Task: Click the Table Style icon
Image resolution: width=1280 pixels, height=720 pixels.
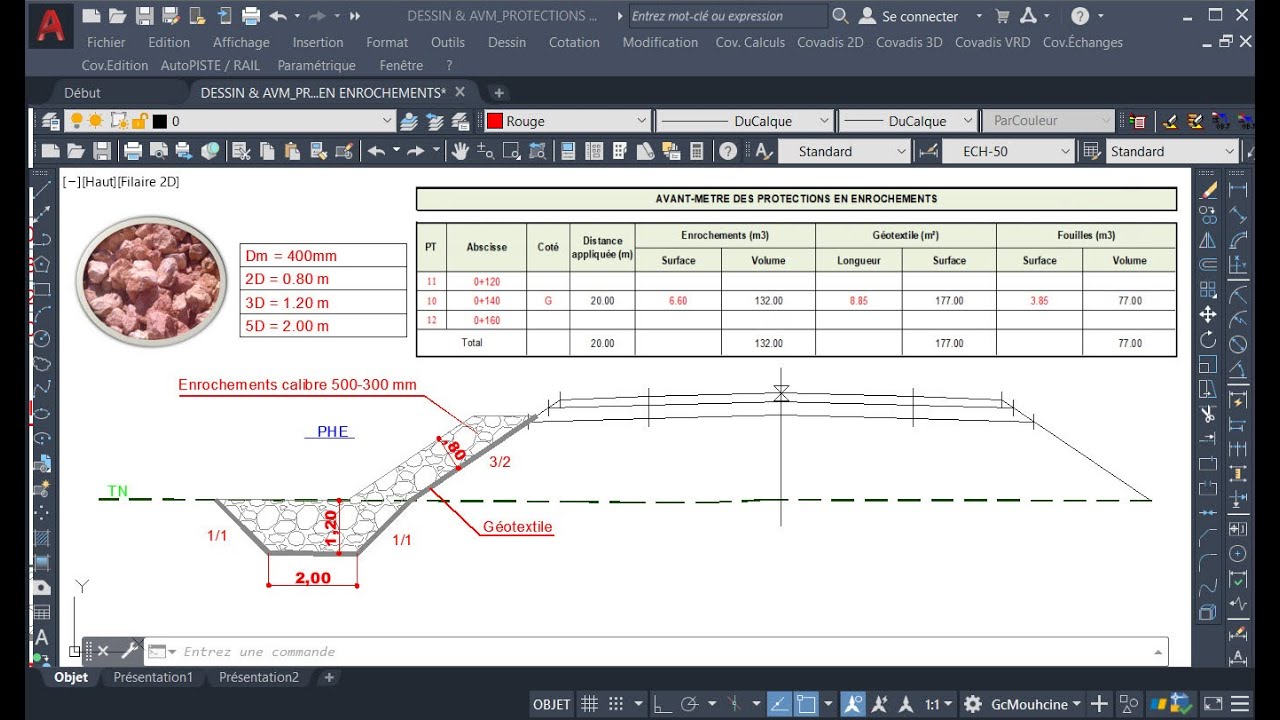Action: coord(1092,151)
